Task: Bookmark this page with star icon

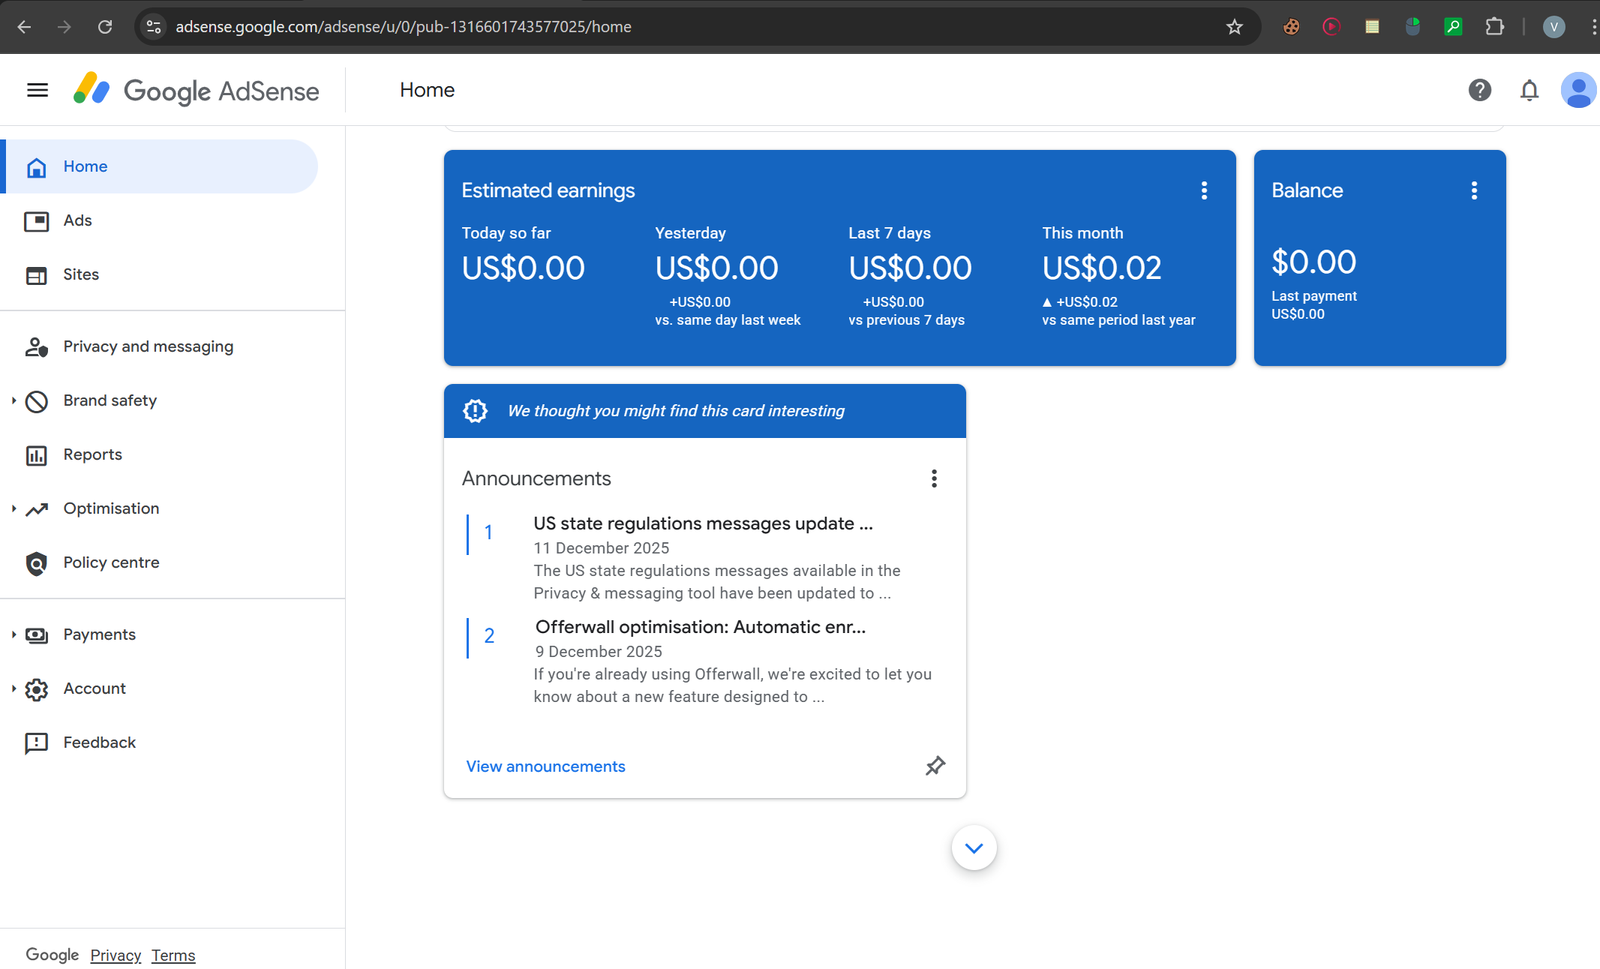Action: [1234, 27]
